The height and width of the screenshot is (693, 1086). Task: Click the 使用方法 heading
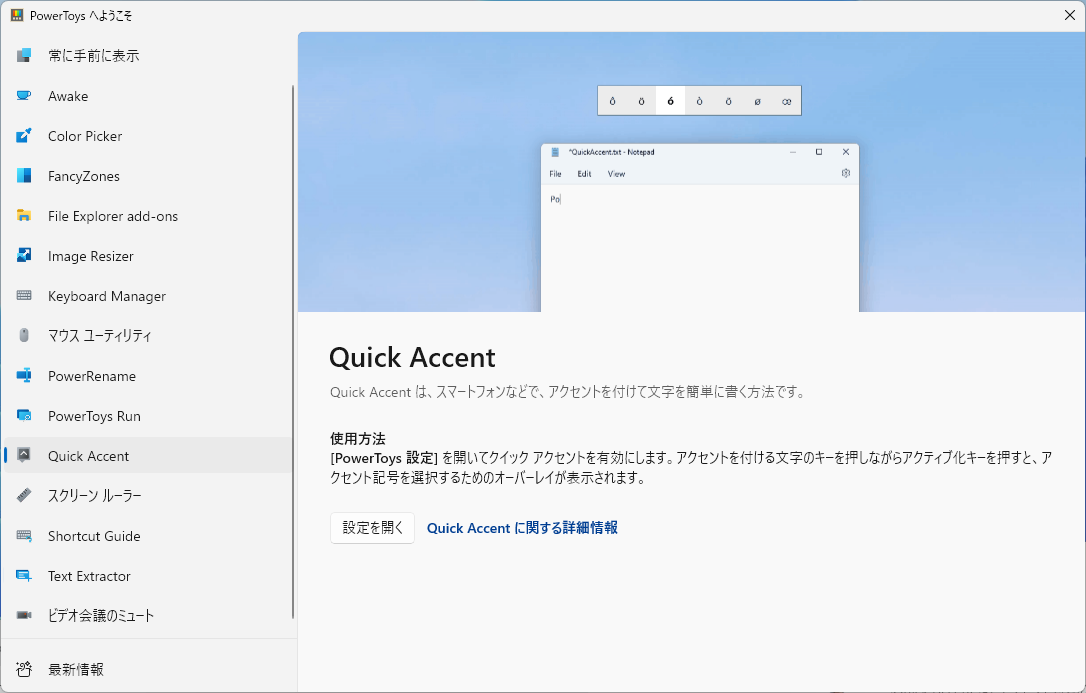click(357, 438)
